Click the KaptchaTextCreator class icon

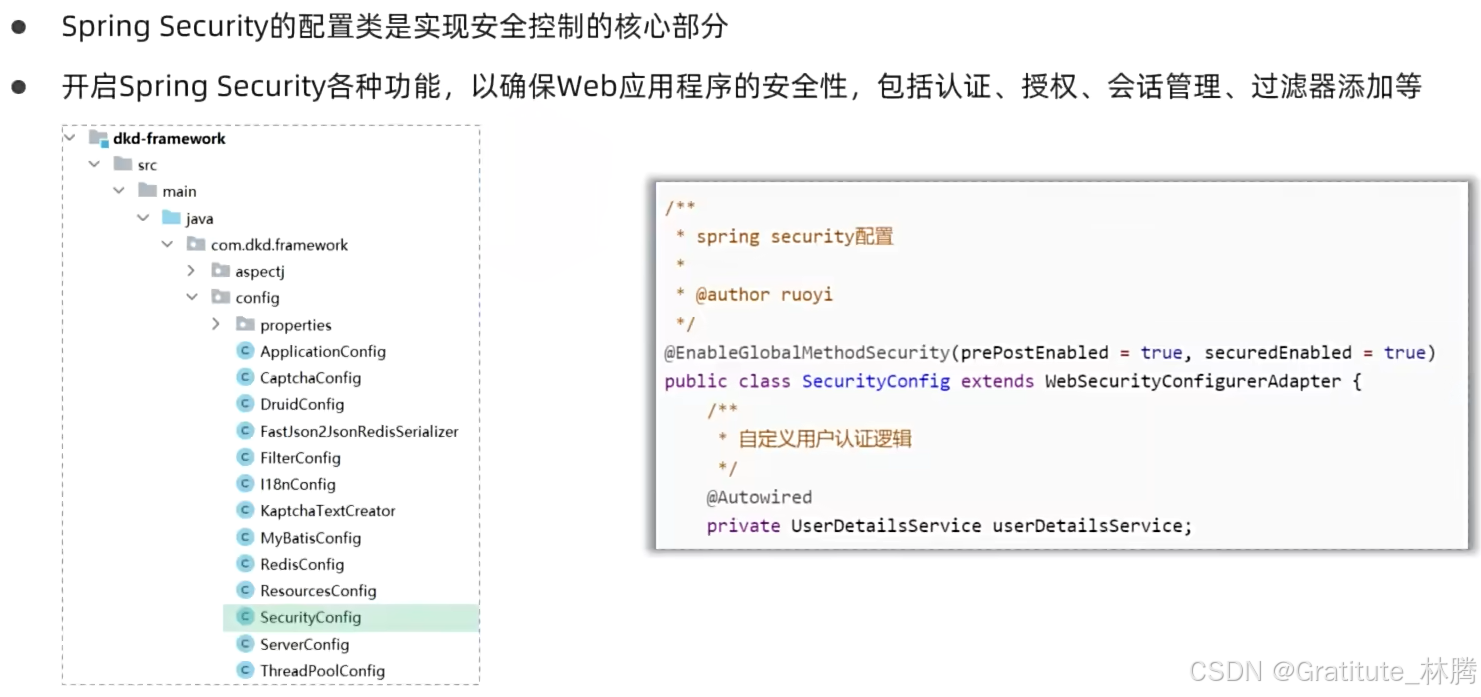tap(245, 510)
